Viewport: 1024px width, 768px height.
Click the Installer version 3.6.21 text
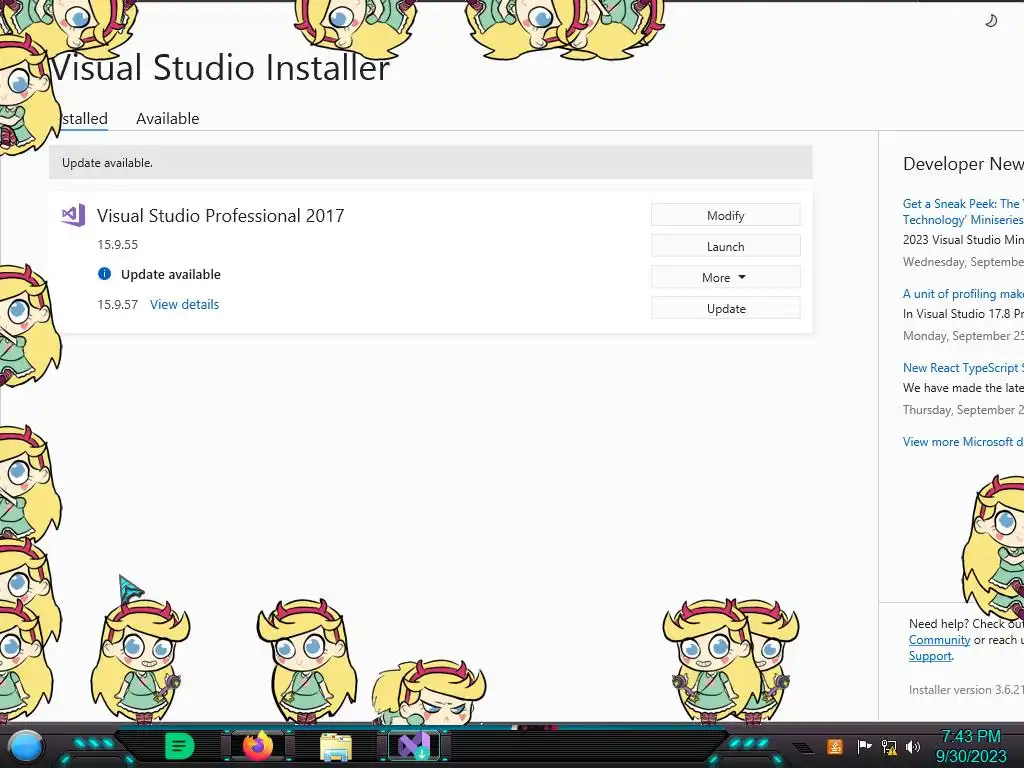coord(966,690)
